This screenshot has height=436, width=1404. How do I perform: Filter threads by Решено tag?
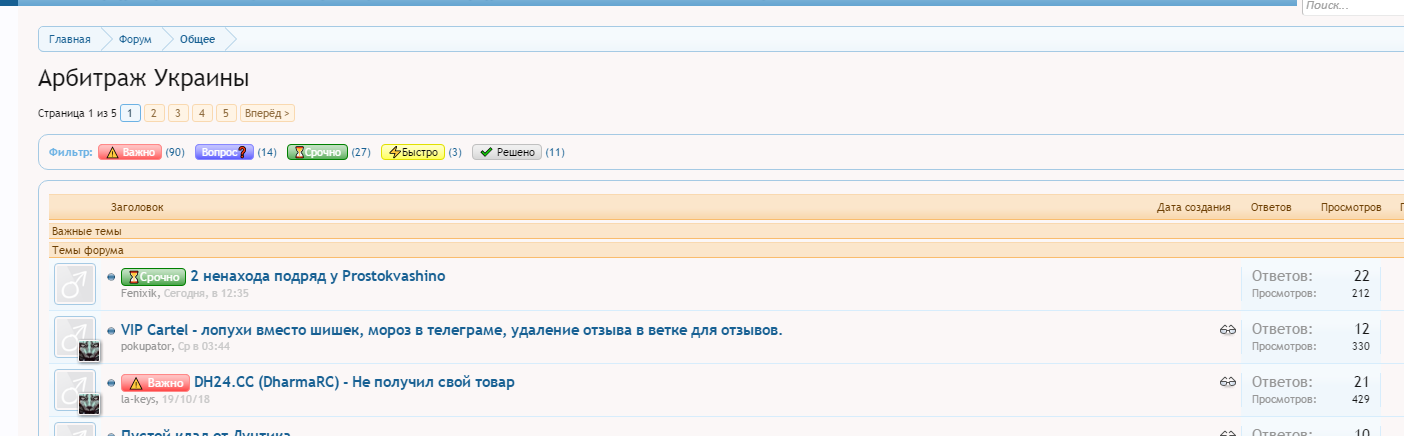[x=506, y=152]
